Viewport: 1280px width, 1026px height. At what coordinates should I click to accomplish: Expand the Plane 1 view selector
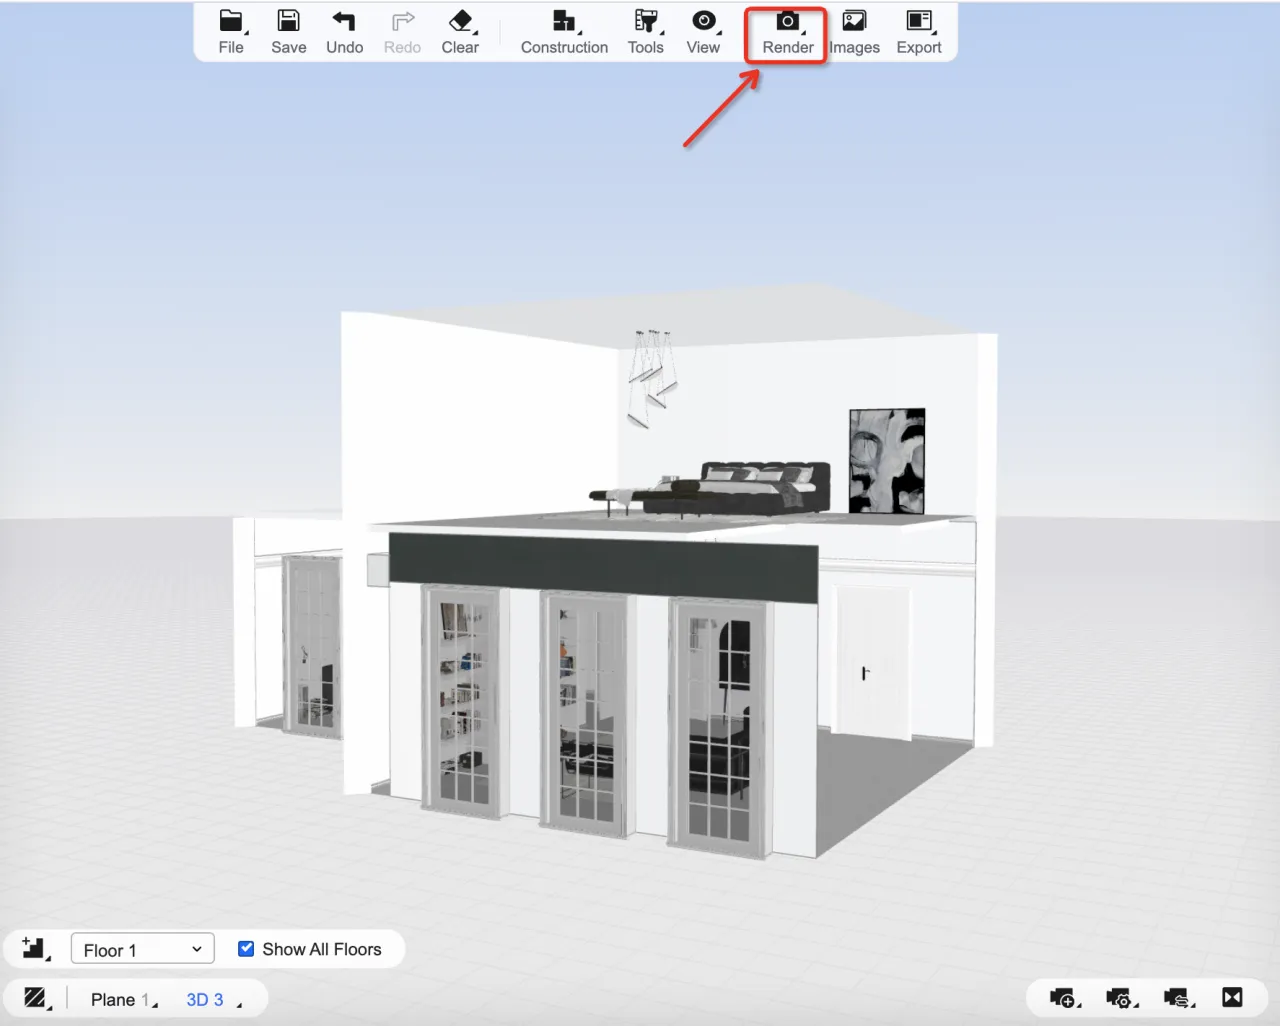point(123,999)
